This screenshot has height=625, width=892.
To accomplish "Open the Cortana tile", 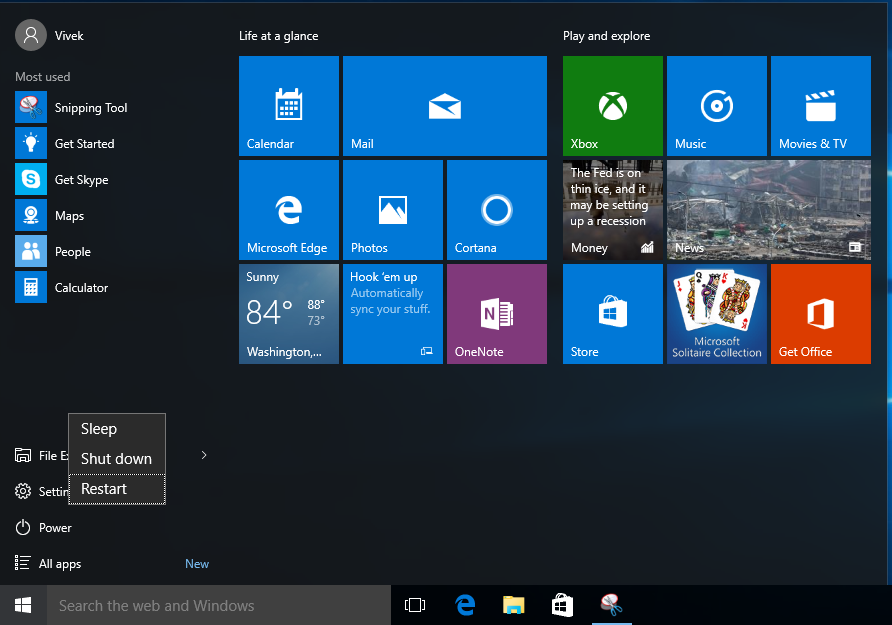I will coord(497,209).
